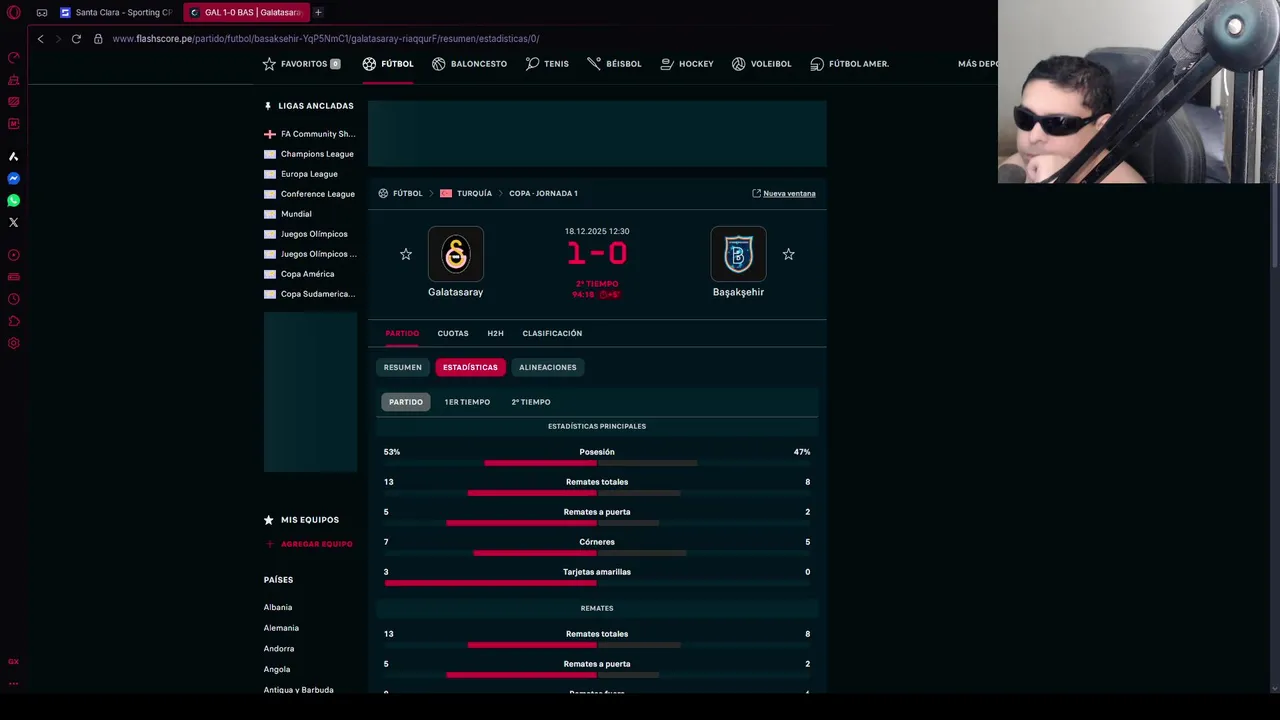
Task: Click Copa - Jornada 1 breadcrumb
Action: pyautogui.click(x=543, y=194)
